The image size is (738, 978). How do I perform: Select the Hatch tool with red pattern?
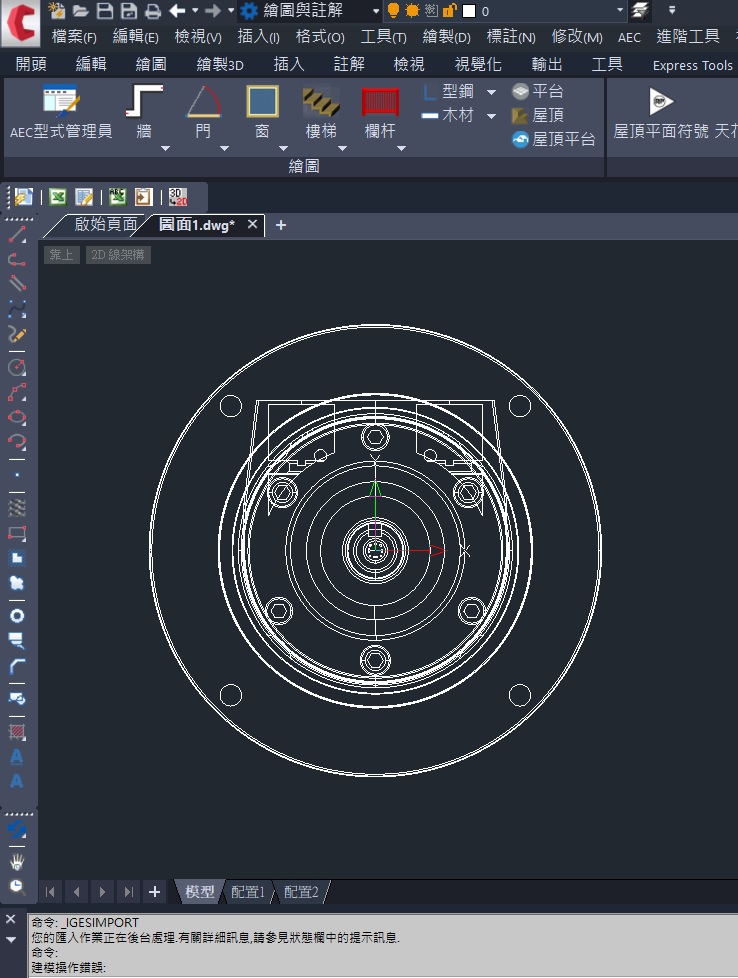click(17, 732)
